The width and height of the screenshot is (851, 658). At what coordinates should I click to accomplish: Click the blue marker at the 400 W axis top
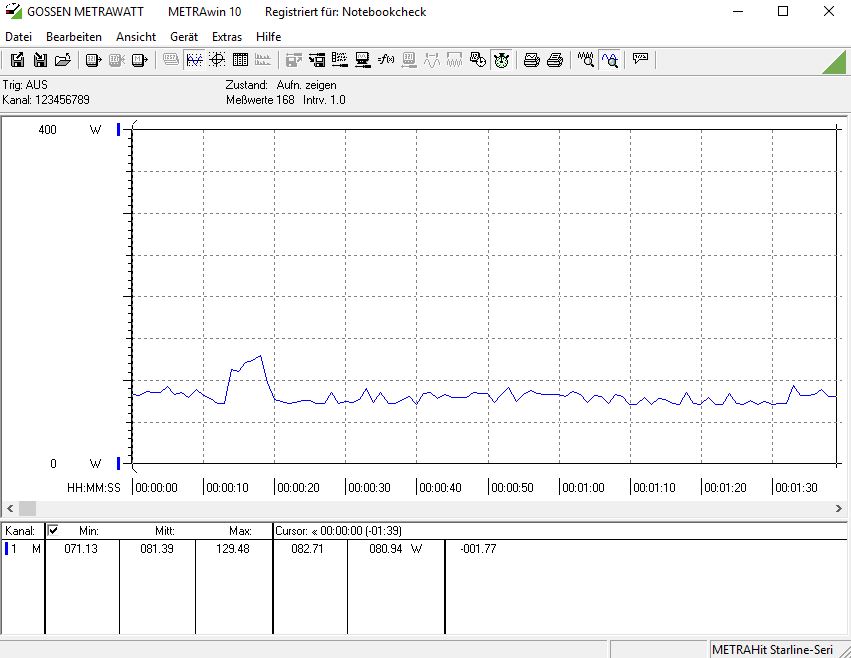pos(118,129)
